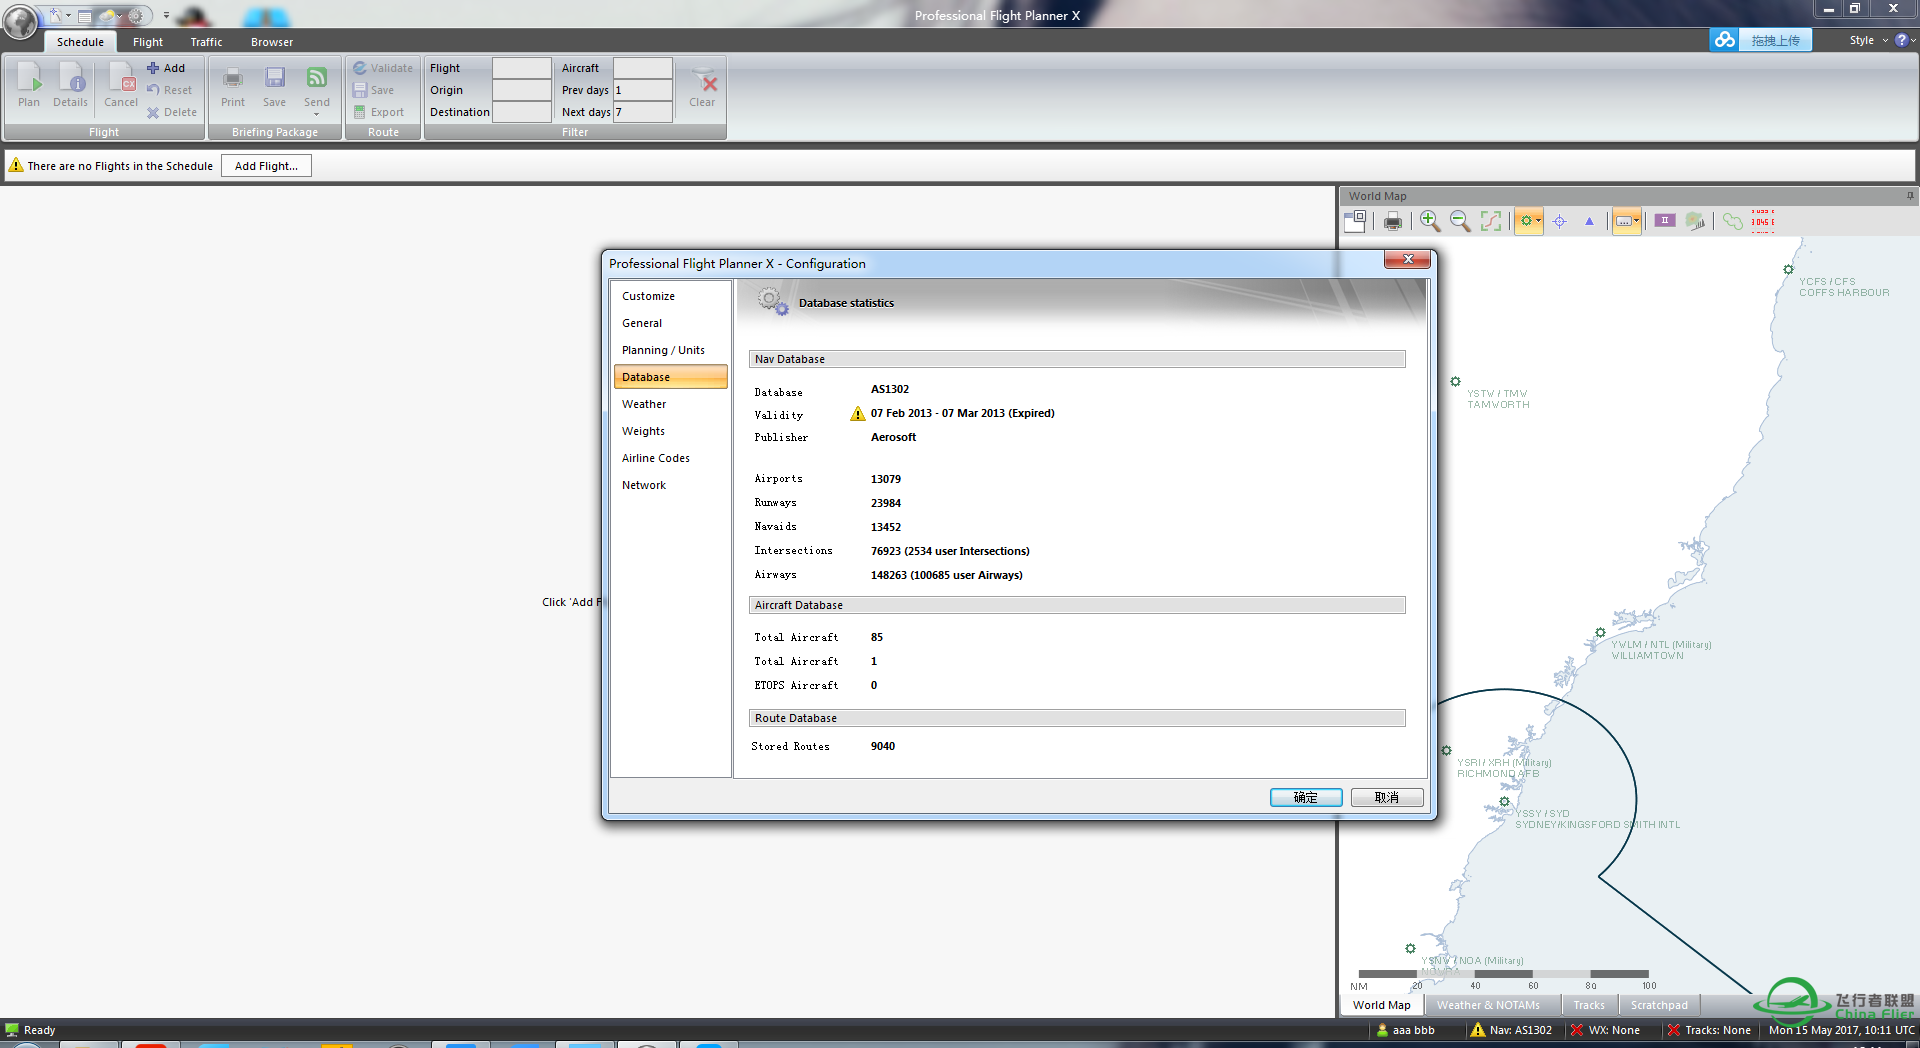Screen dimensions: 1920x1048
Task: Click the weather icon in quick access bar
Action: (106, 16)
